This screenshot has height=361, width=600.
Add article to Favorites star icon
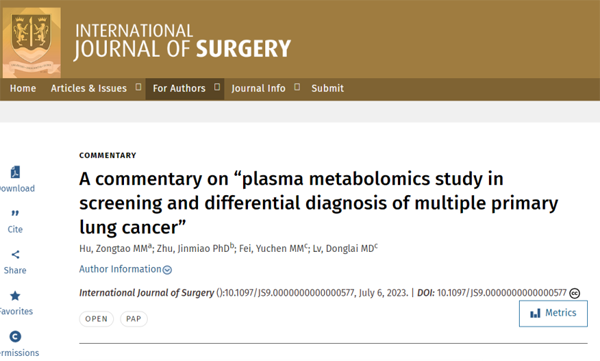tap(15, 296)
